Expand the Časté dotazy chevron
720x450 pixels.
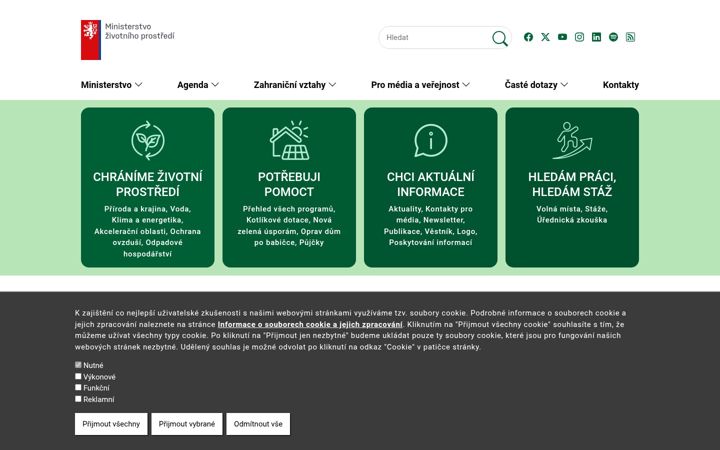point(564,84)
